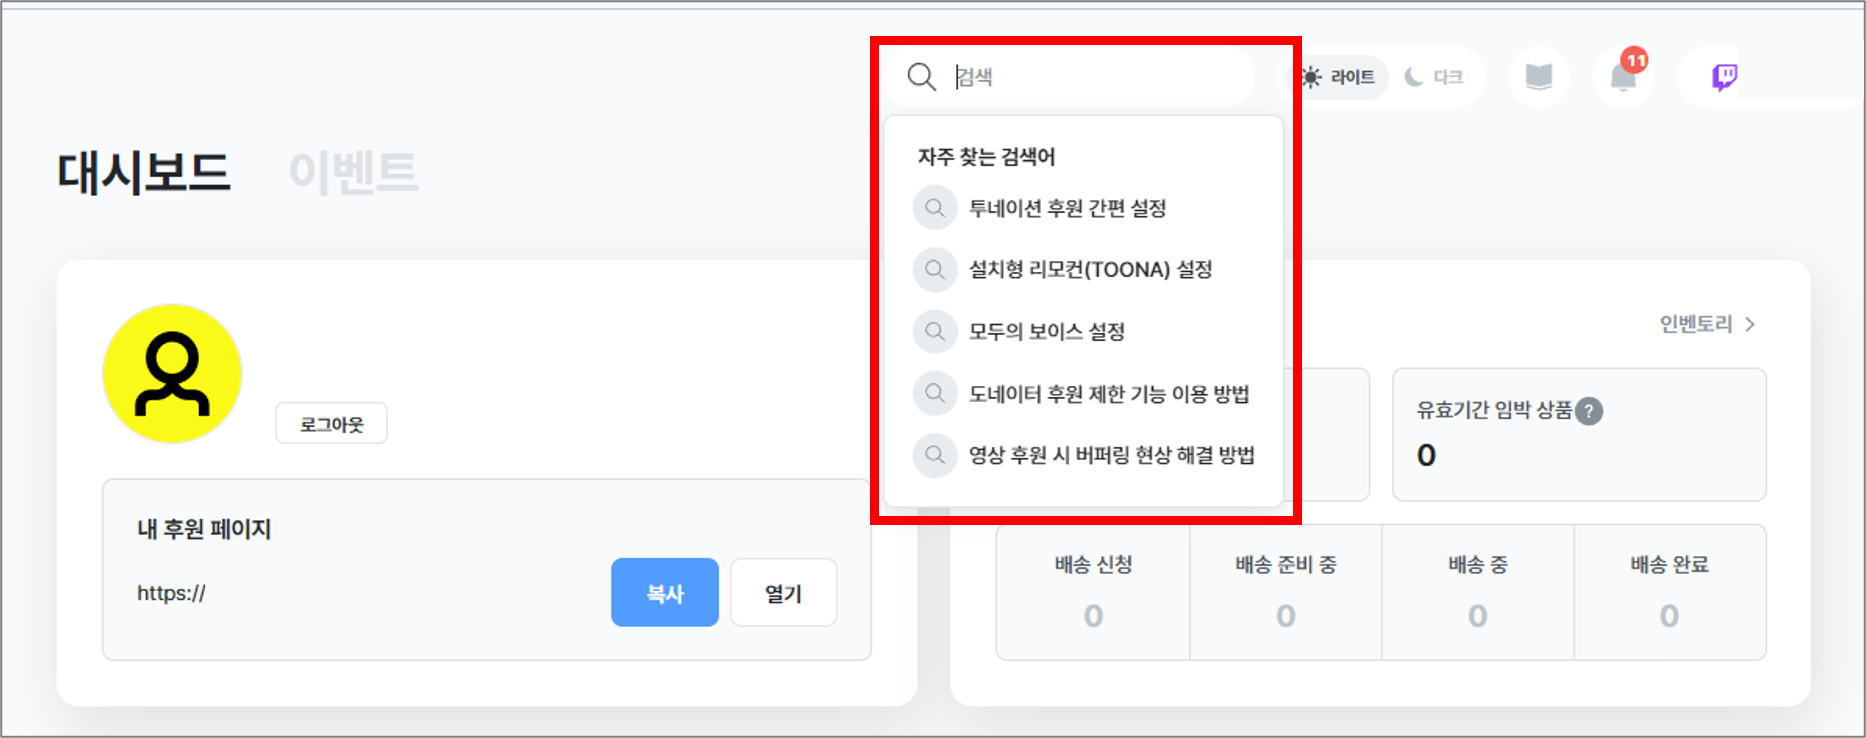The height and width of the screenshot is (738, 1866).
Task: Open the guide book icon
Action: 1538,77
